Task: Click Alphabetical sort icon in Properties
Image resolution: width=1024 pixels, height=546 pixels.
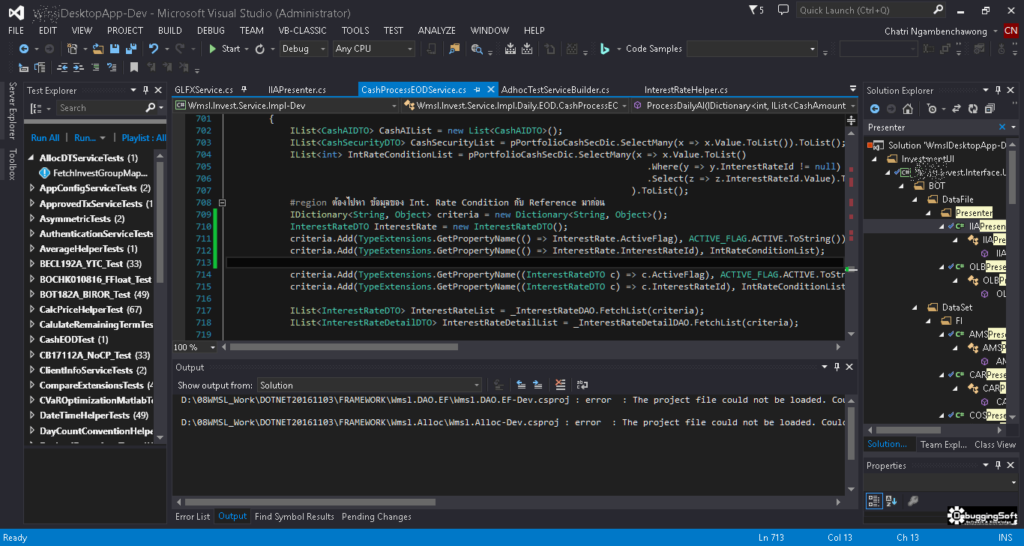Action: [893, 501]
